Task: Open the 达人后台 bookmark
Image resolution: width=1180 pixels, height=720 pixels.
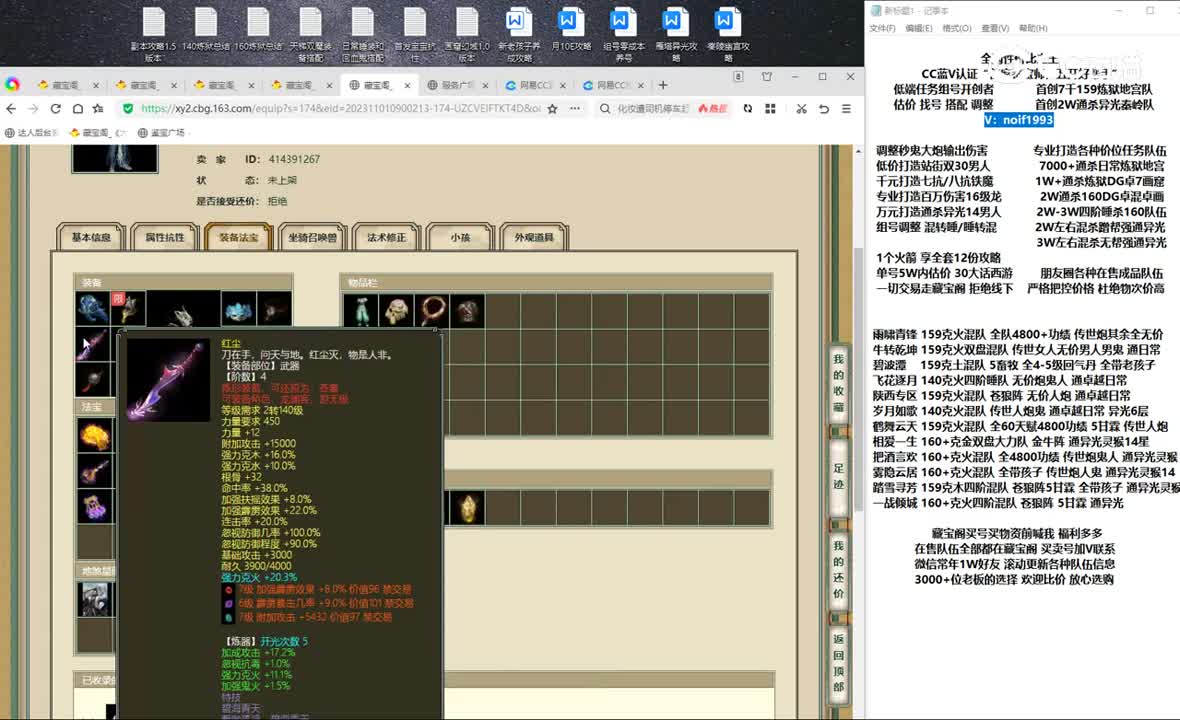Action: point(31,132)
